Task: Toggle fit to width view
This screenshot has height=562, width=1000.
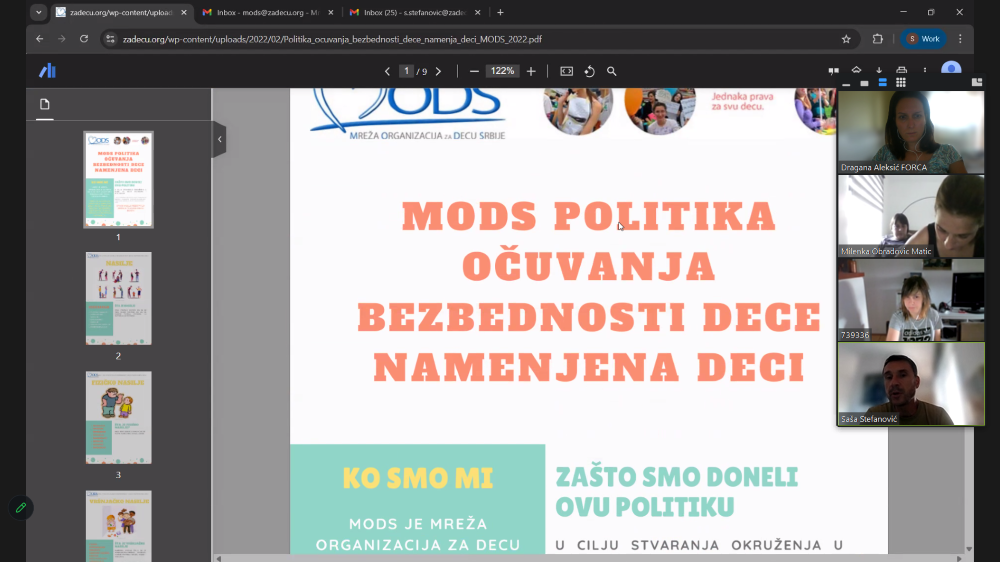Action: pyautogui.click(x=566, y=71)
